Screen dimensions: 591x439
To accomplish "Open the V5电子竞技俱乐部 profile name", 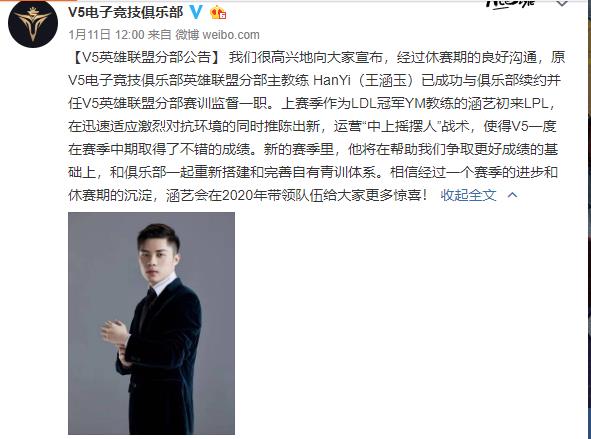I will (126, 12).
